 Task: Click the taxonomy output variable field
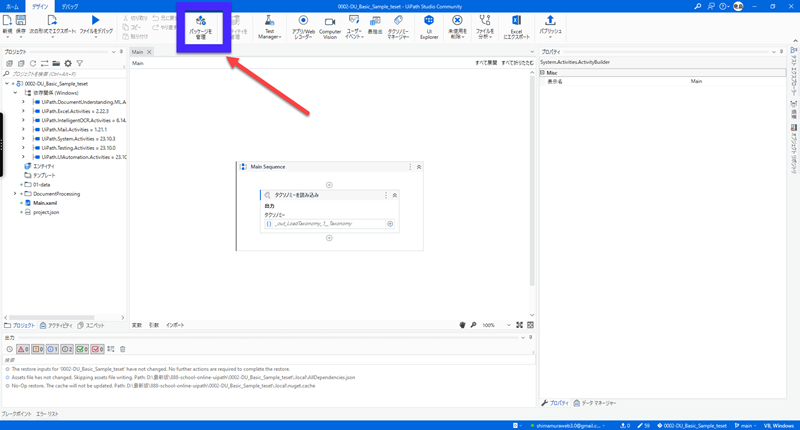324,223
